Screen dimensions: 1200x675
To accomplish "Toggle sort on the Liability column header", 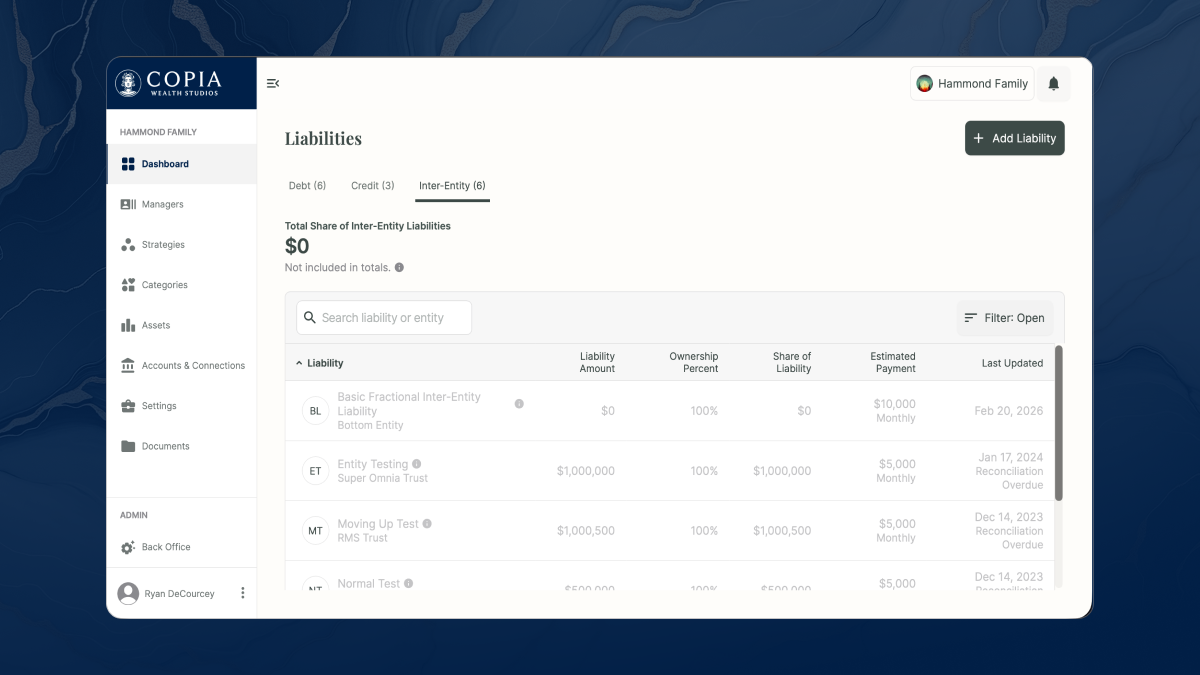I will pyautogui.click(x=324, y=363).
